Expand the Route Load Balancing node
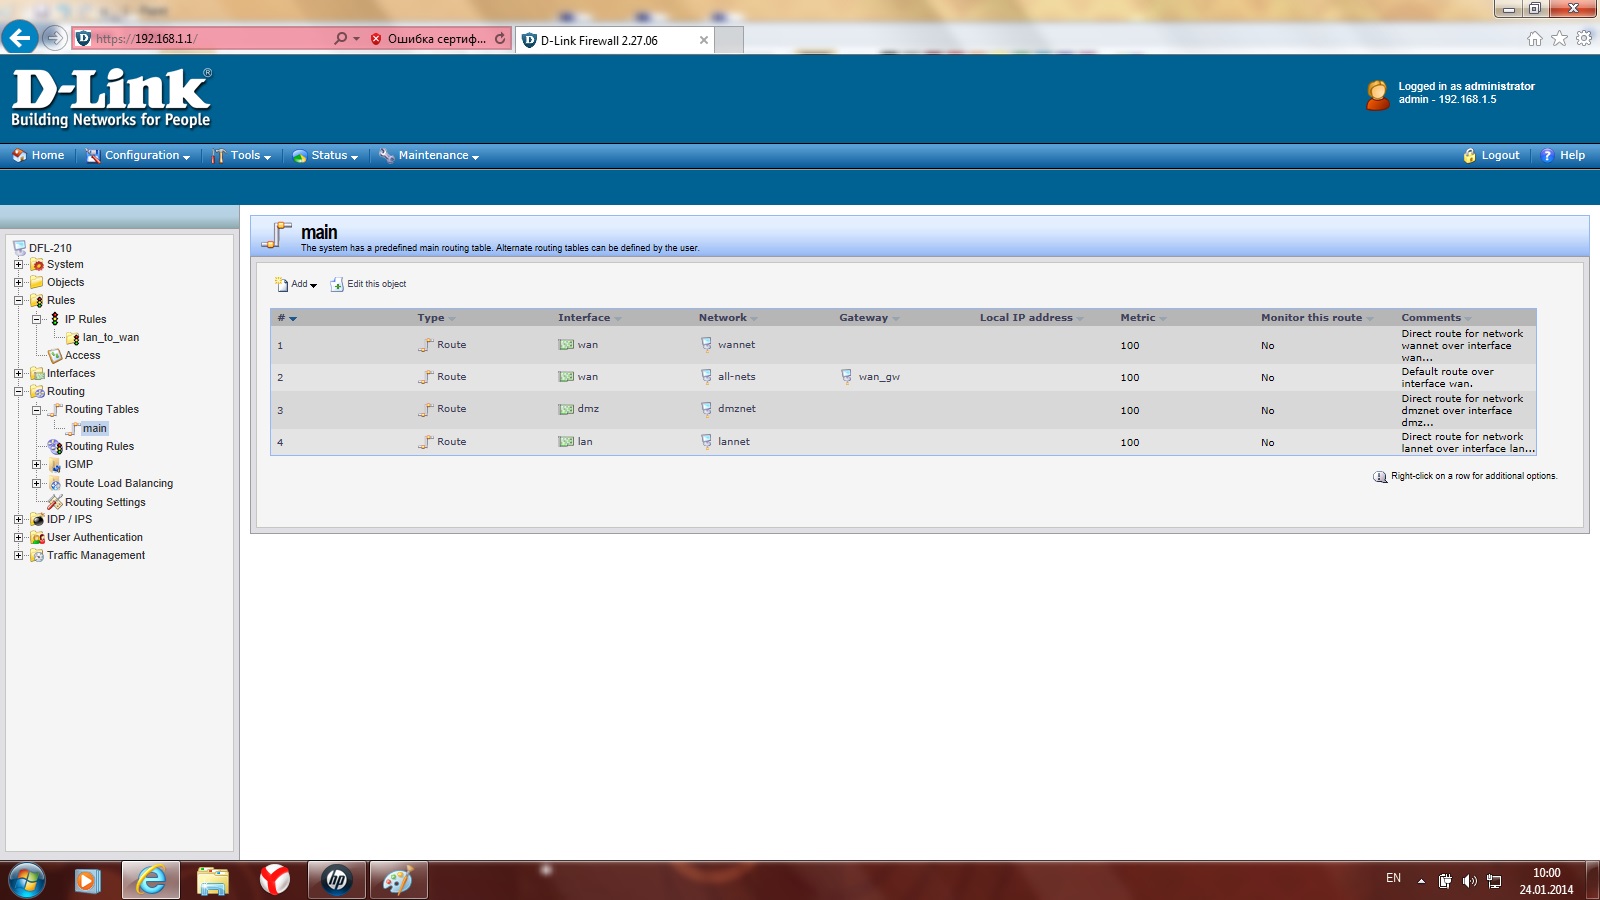The width and height of the screenshot is (1600, 900). click(x=36, y=484)
